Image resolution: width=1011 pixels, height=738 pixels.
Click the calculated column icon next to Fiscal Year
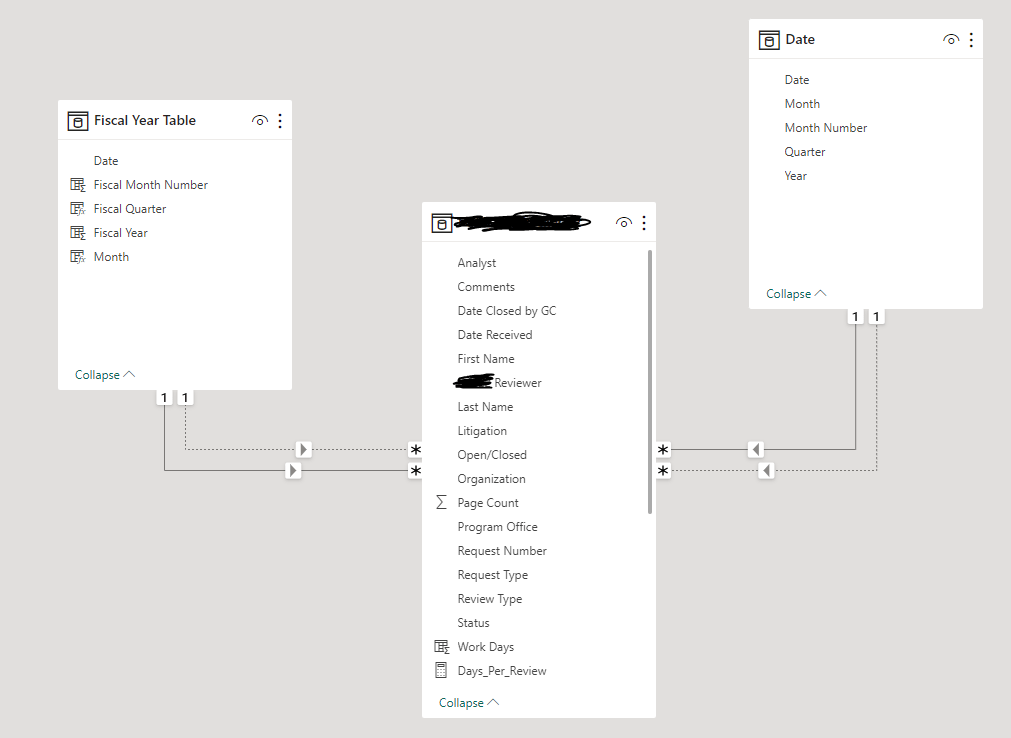(x=78, y=232)
